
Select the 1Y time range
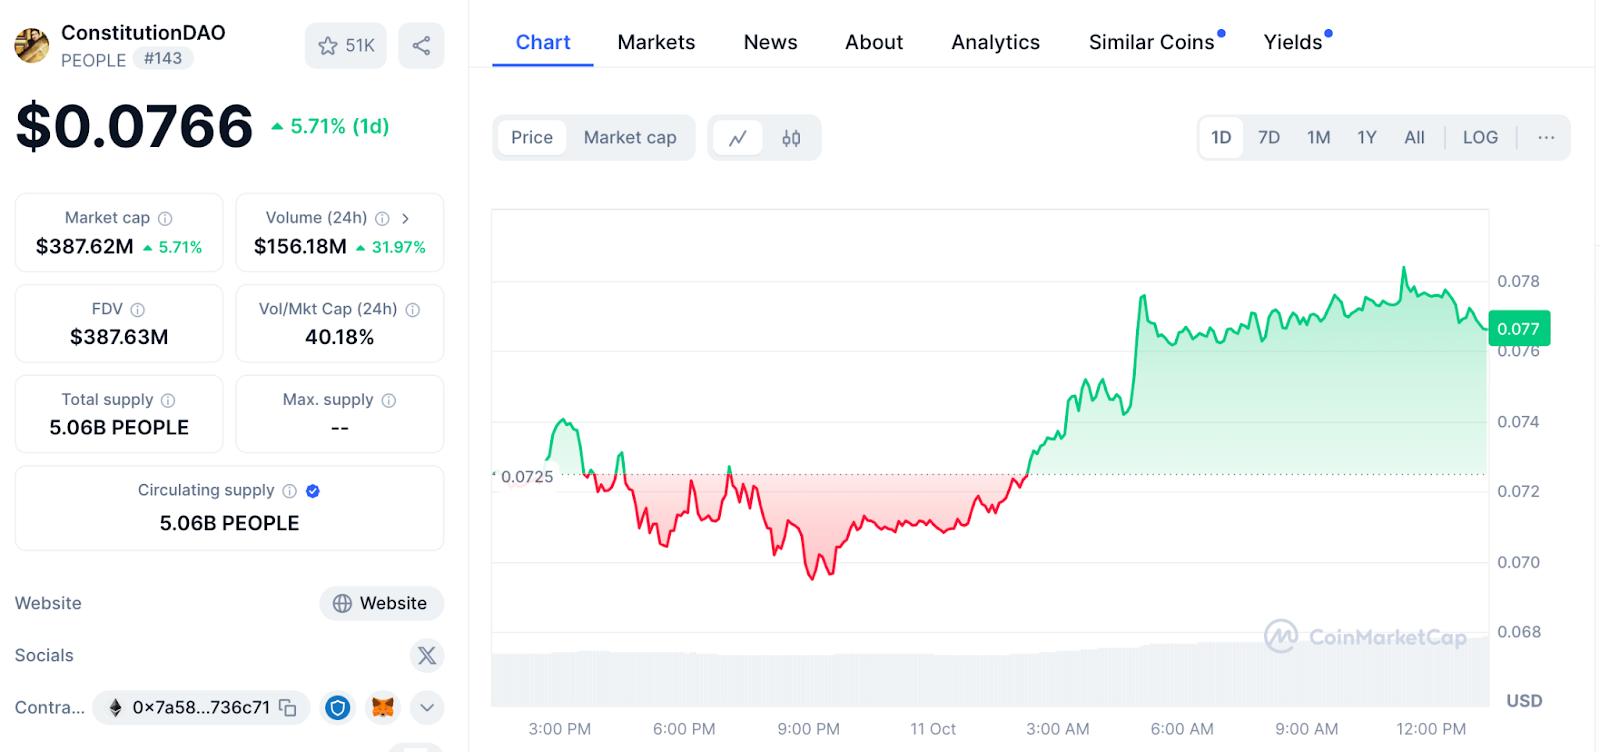click(x=1367, y=138)
